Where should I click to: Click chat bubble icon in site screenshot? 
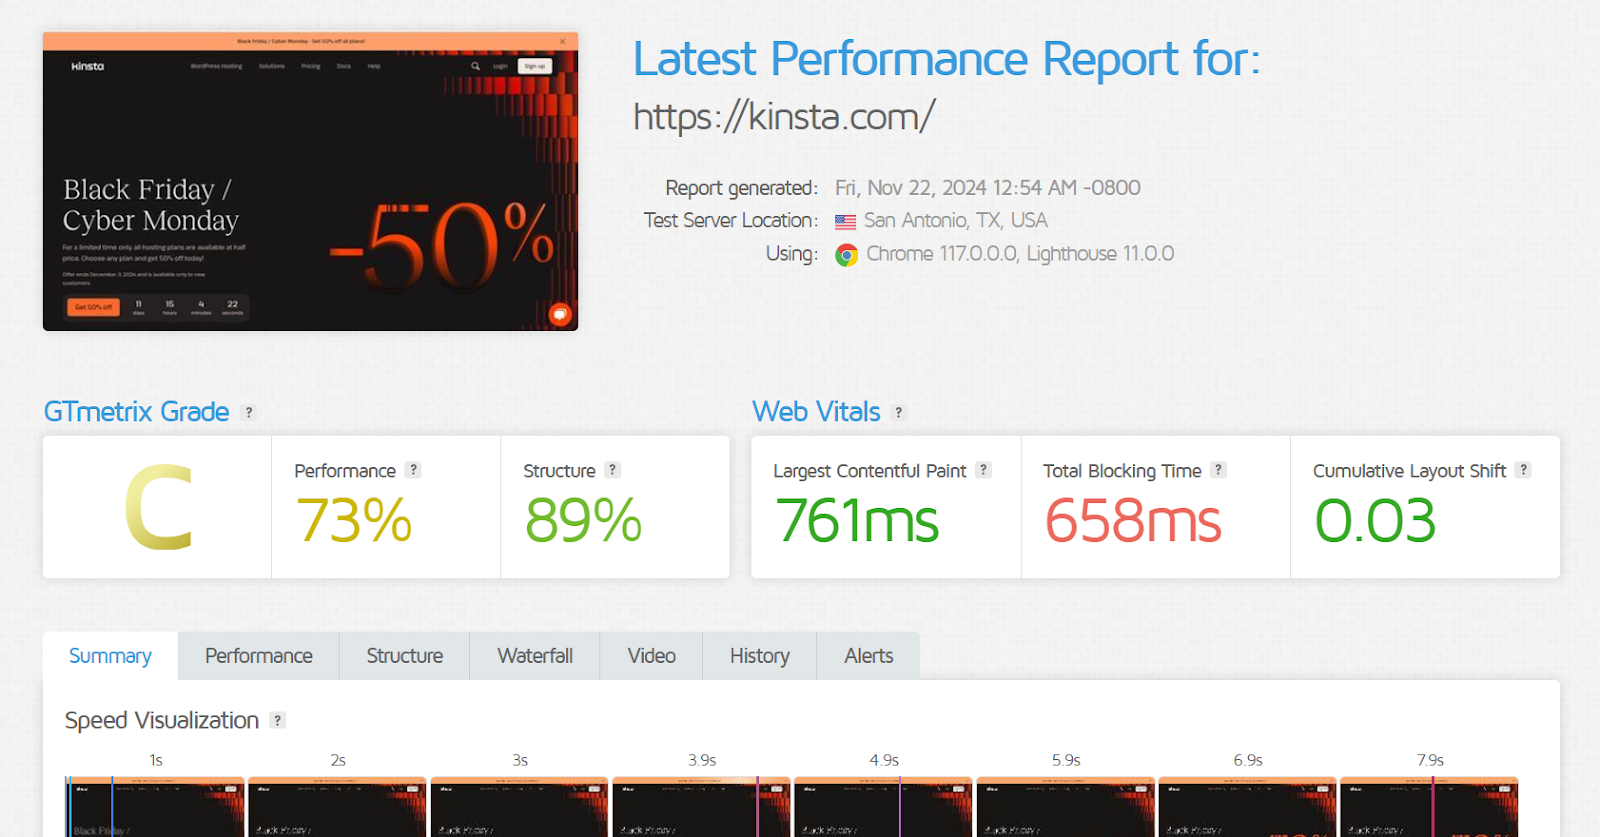click(x=560, y=314)
